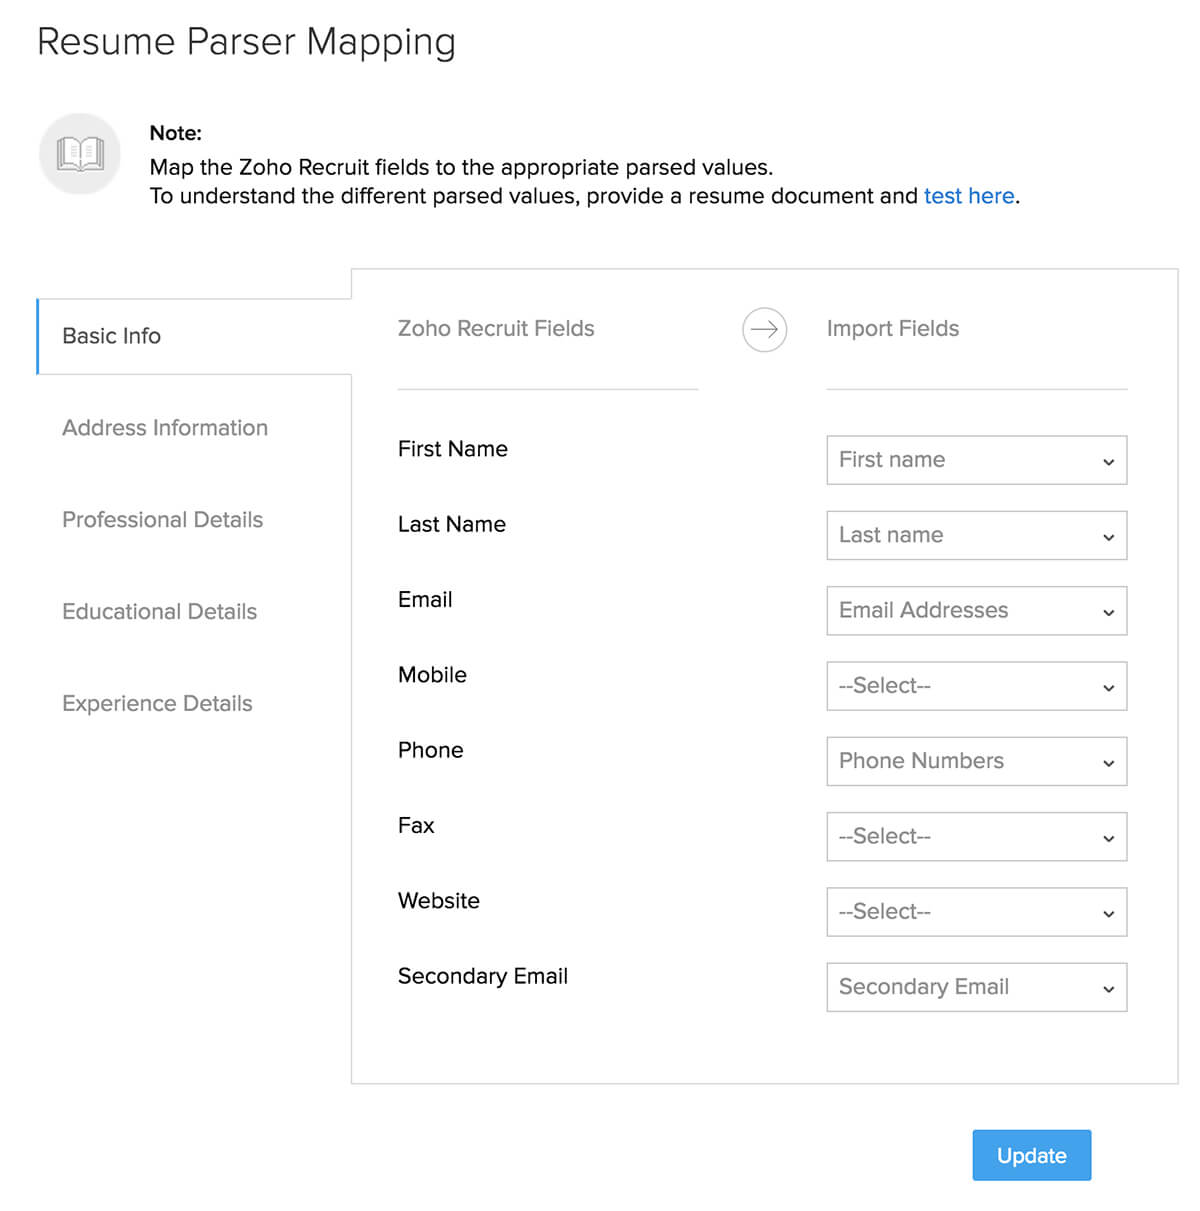Click the arrow mapping icon between field columns
This screenshot has height=1211, width=1200.
(764, 330)
